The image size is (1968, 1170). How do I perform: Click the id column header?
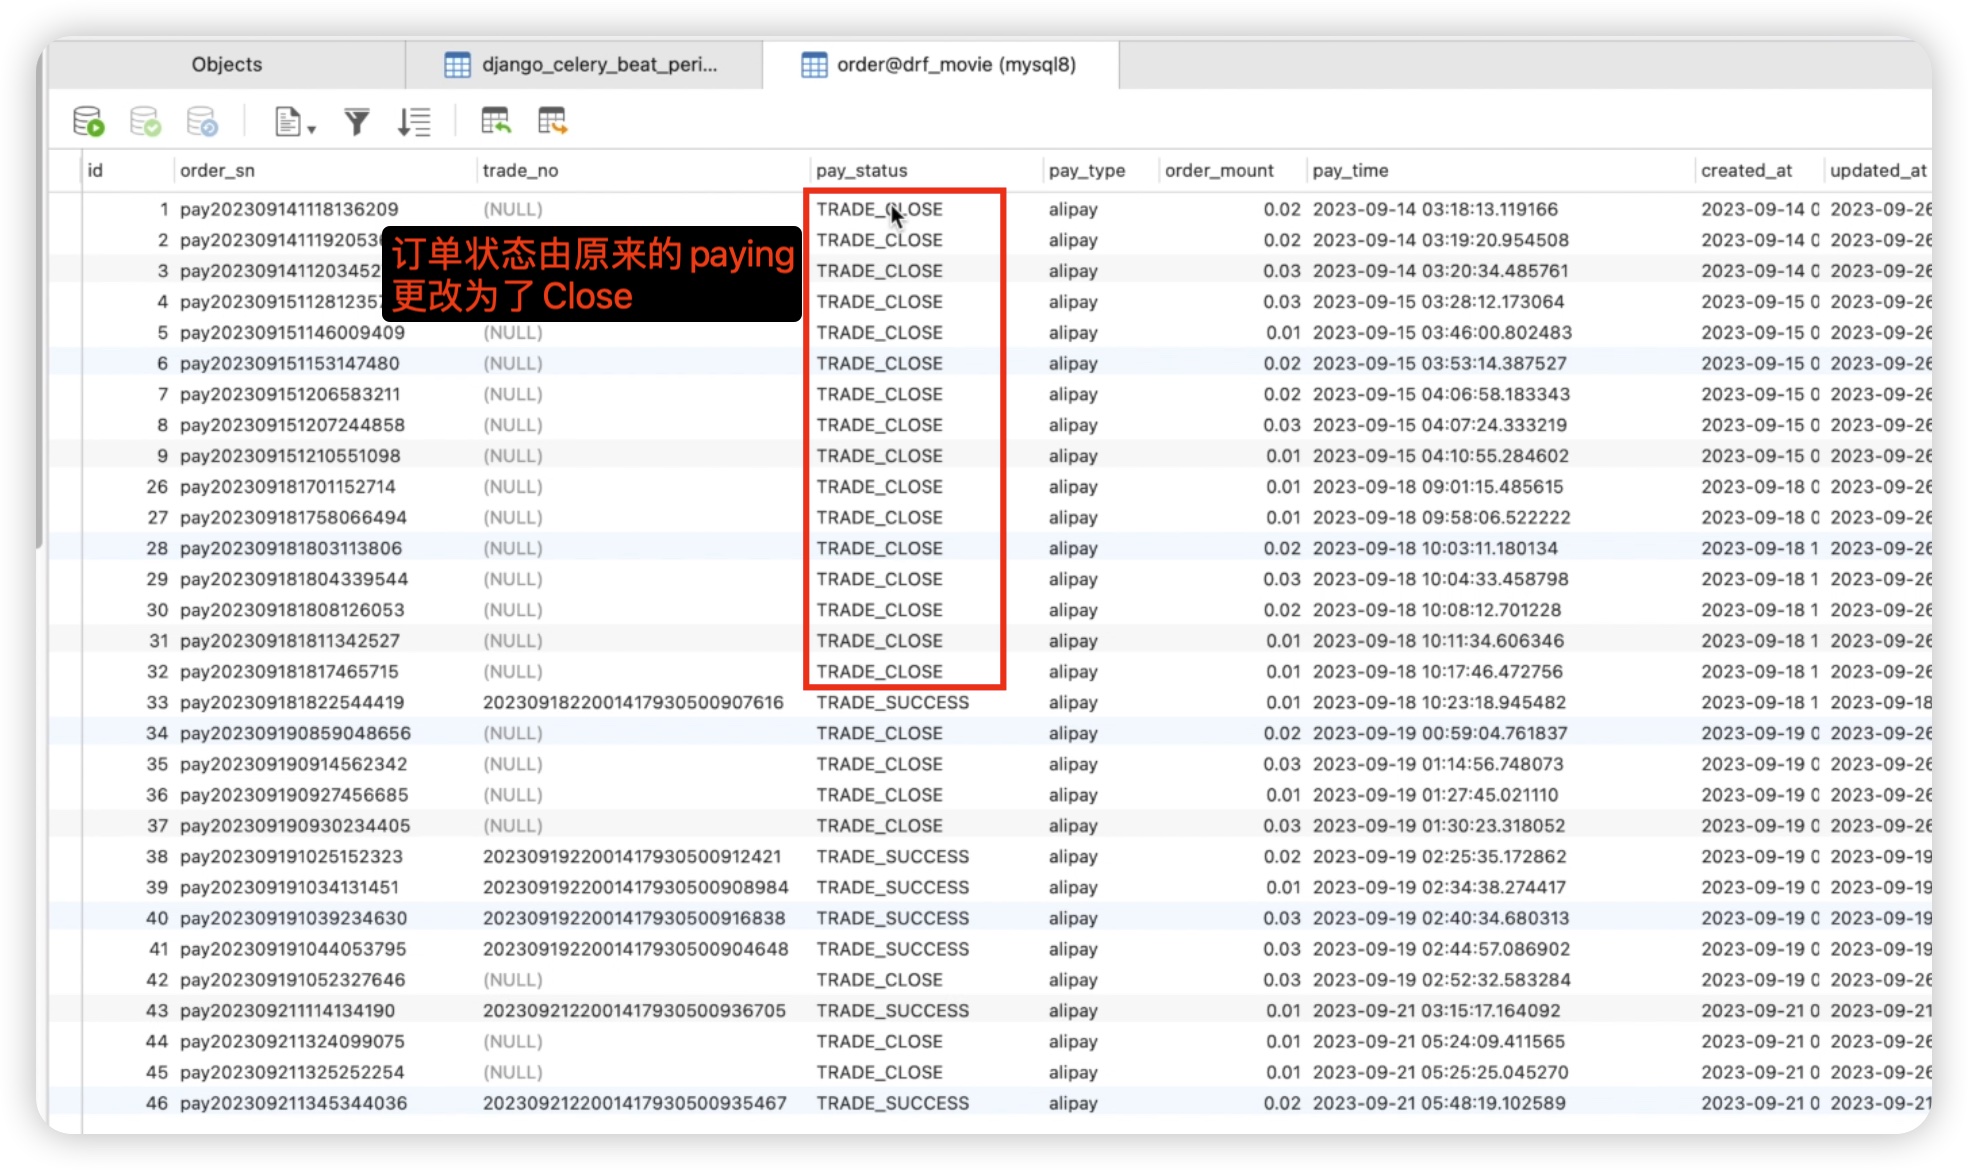tap(95, 170)
